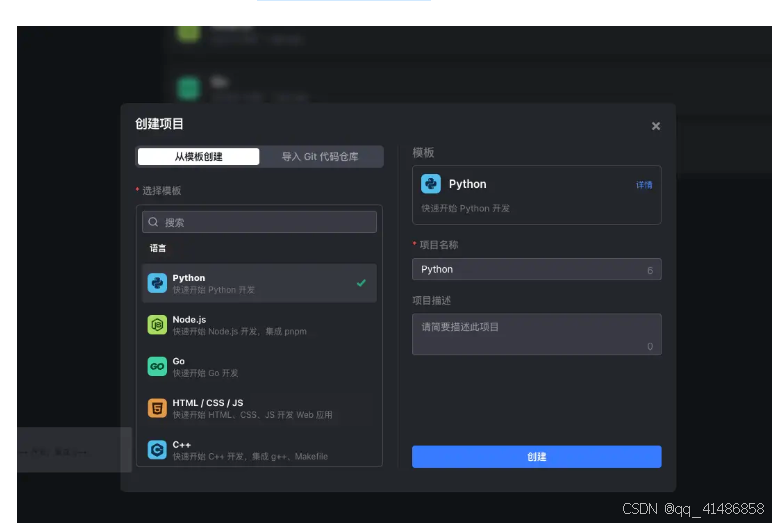The image size is (778, 523).
Task: Click the green checkmark on Python row
Action: coord(361,283)
